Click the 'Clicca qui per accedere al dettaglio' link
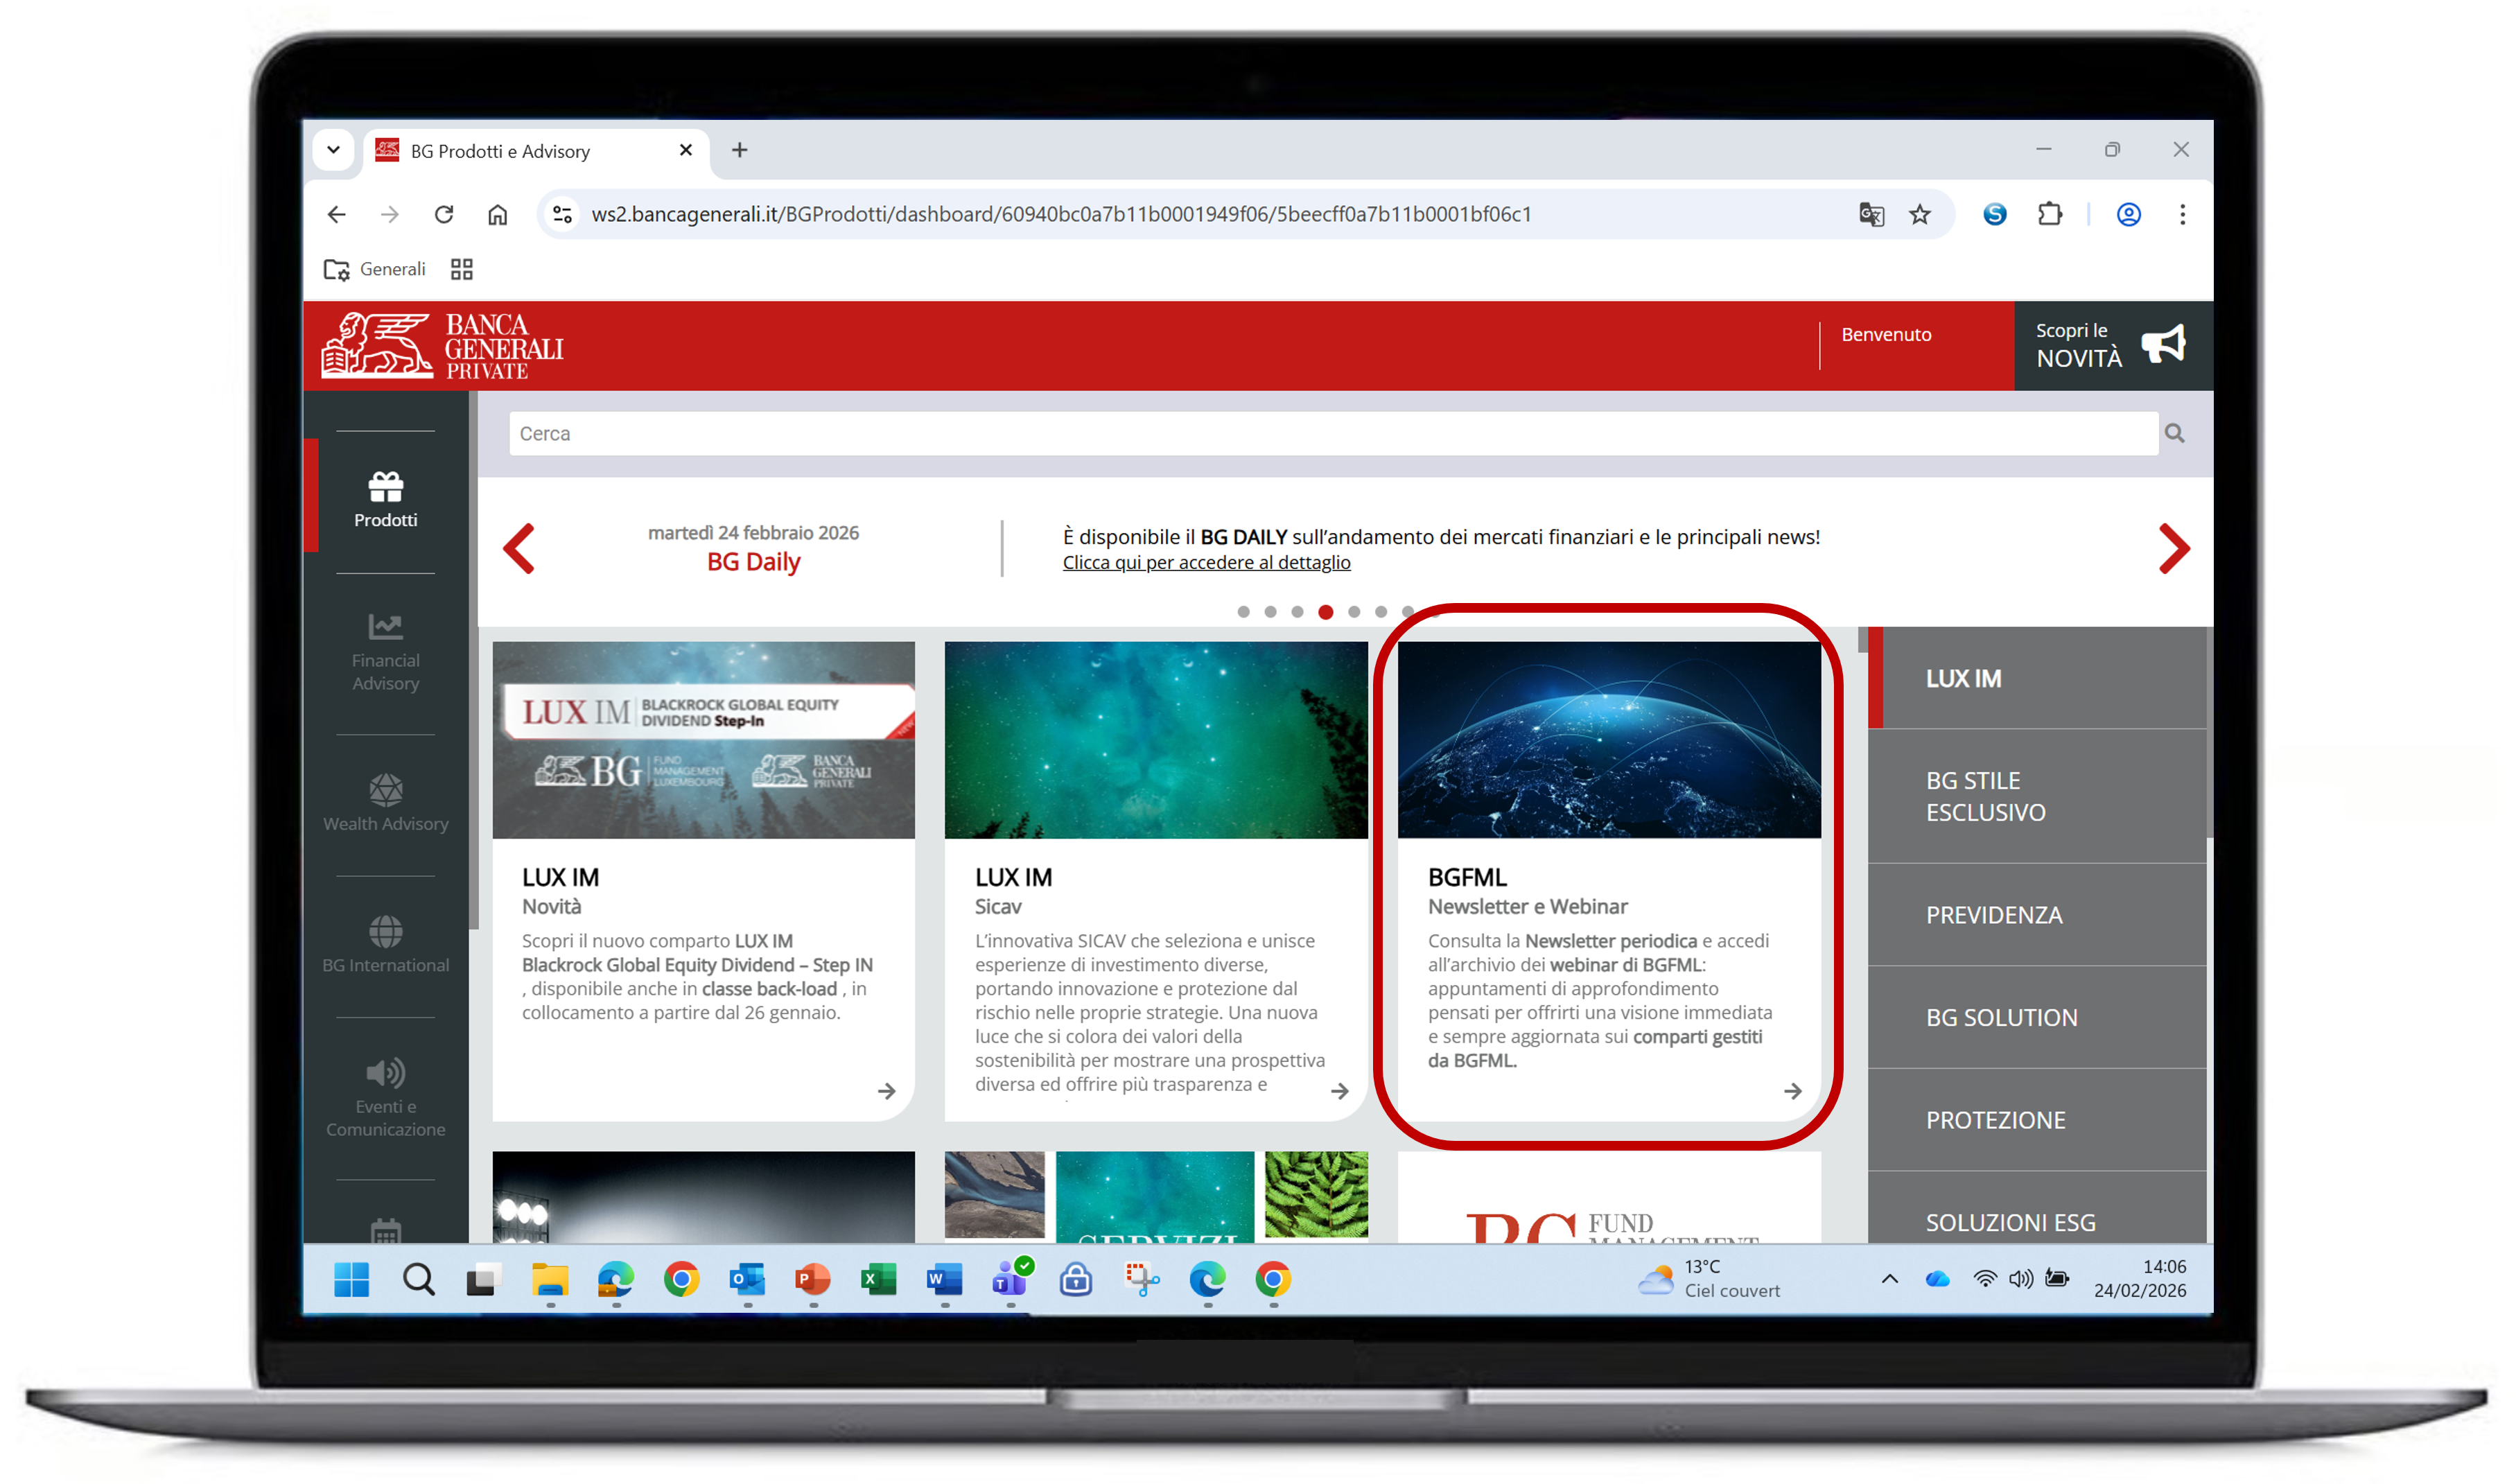Screen dimensions: 2516x1484 click(1206, 562)
